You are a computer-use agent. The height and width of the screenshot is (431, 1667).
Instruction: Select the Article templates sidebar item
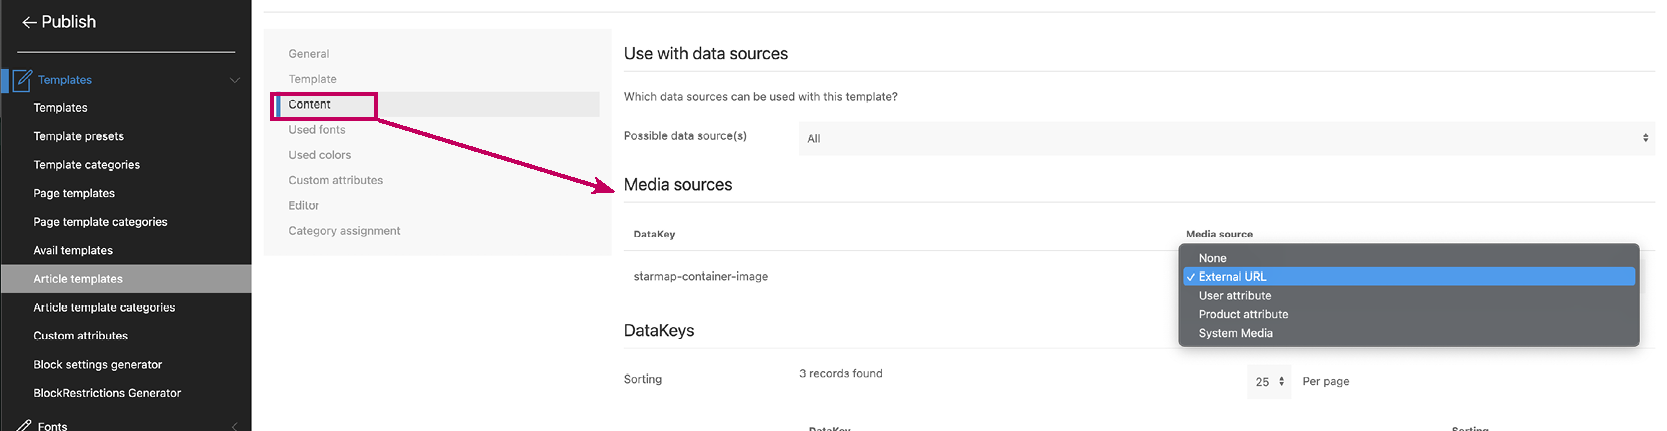click(78, 279)
